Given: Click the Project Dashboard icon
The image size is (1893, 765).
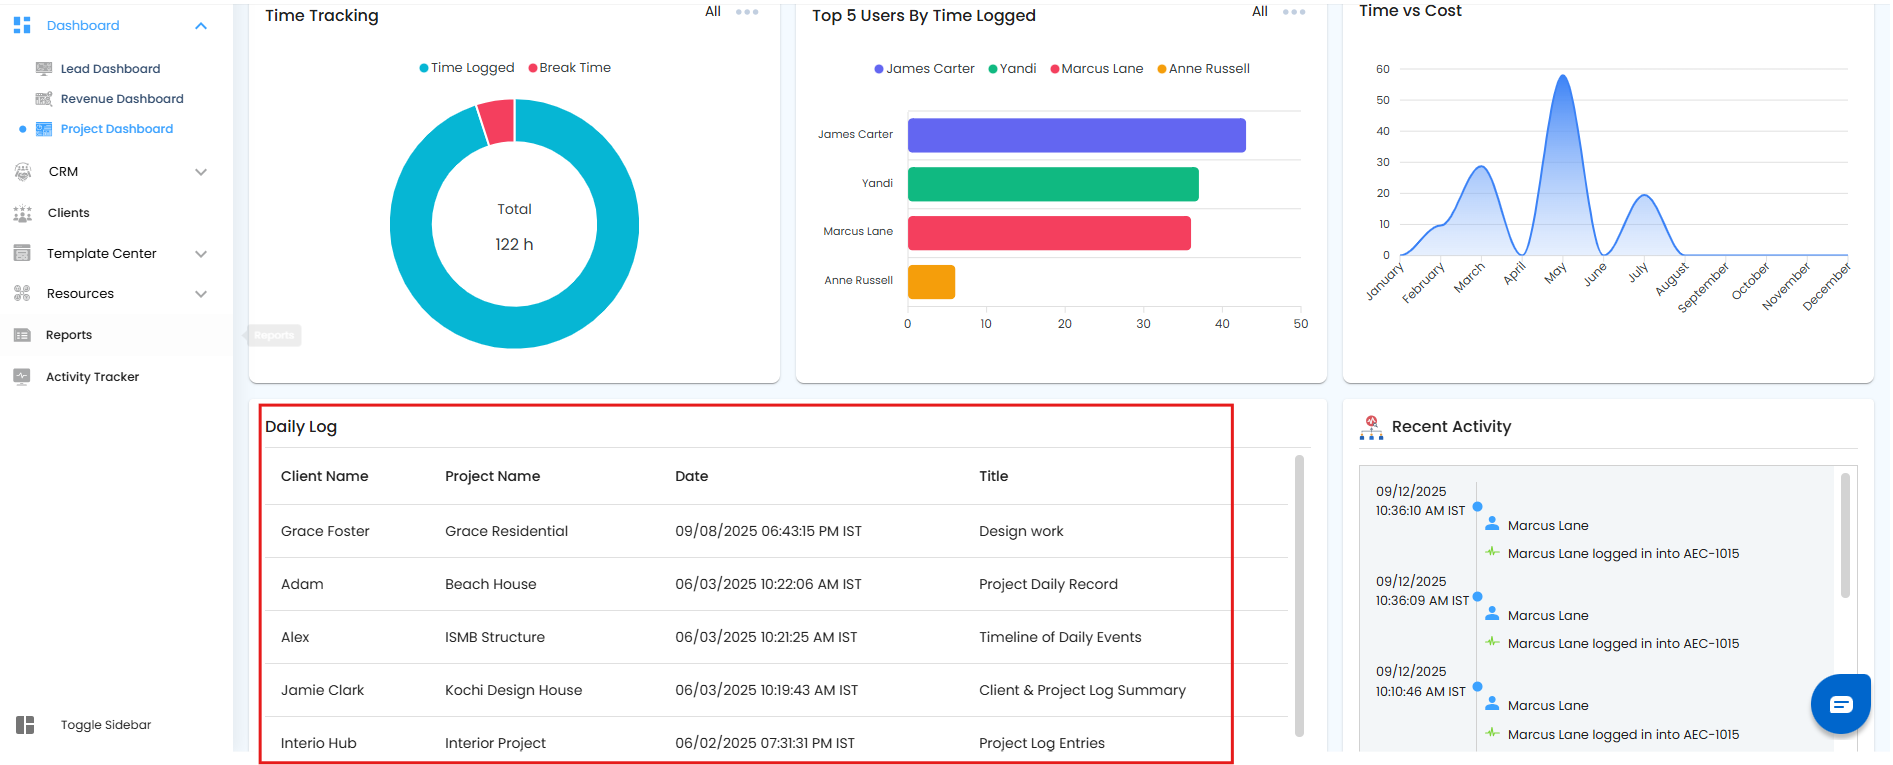Looking at the screenshot, I should (x=44, y=129).
